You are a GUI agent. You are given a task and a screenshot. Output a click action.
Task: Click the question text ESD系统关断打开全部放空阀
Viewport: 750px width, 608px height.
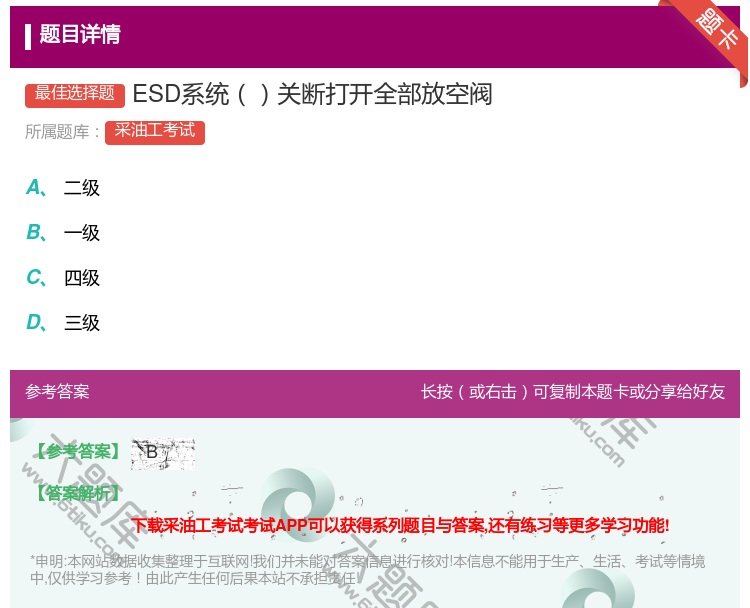pyautogui.click(x=312, y=94)
